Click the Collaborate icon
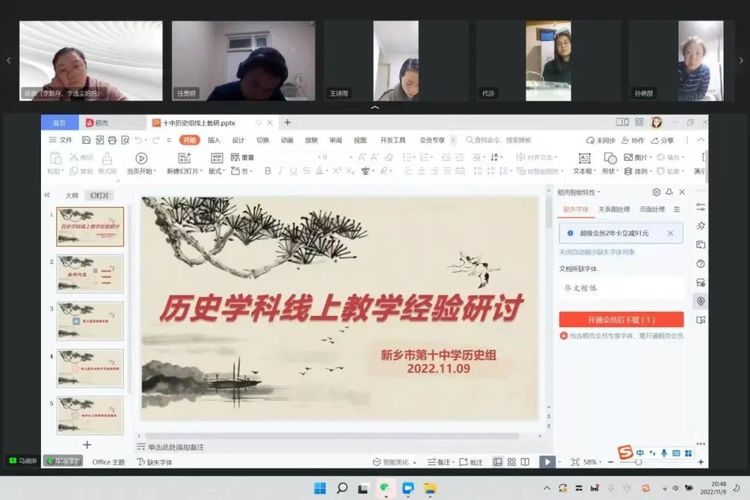 pos(625,140)
